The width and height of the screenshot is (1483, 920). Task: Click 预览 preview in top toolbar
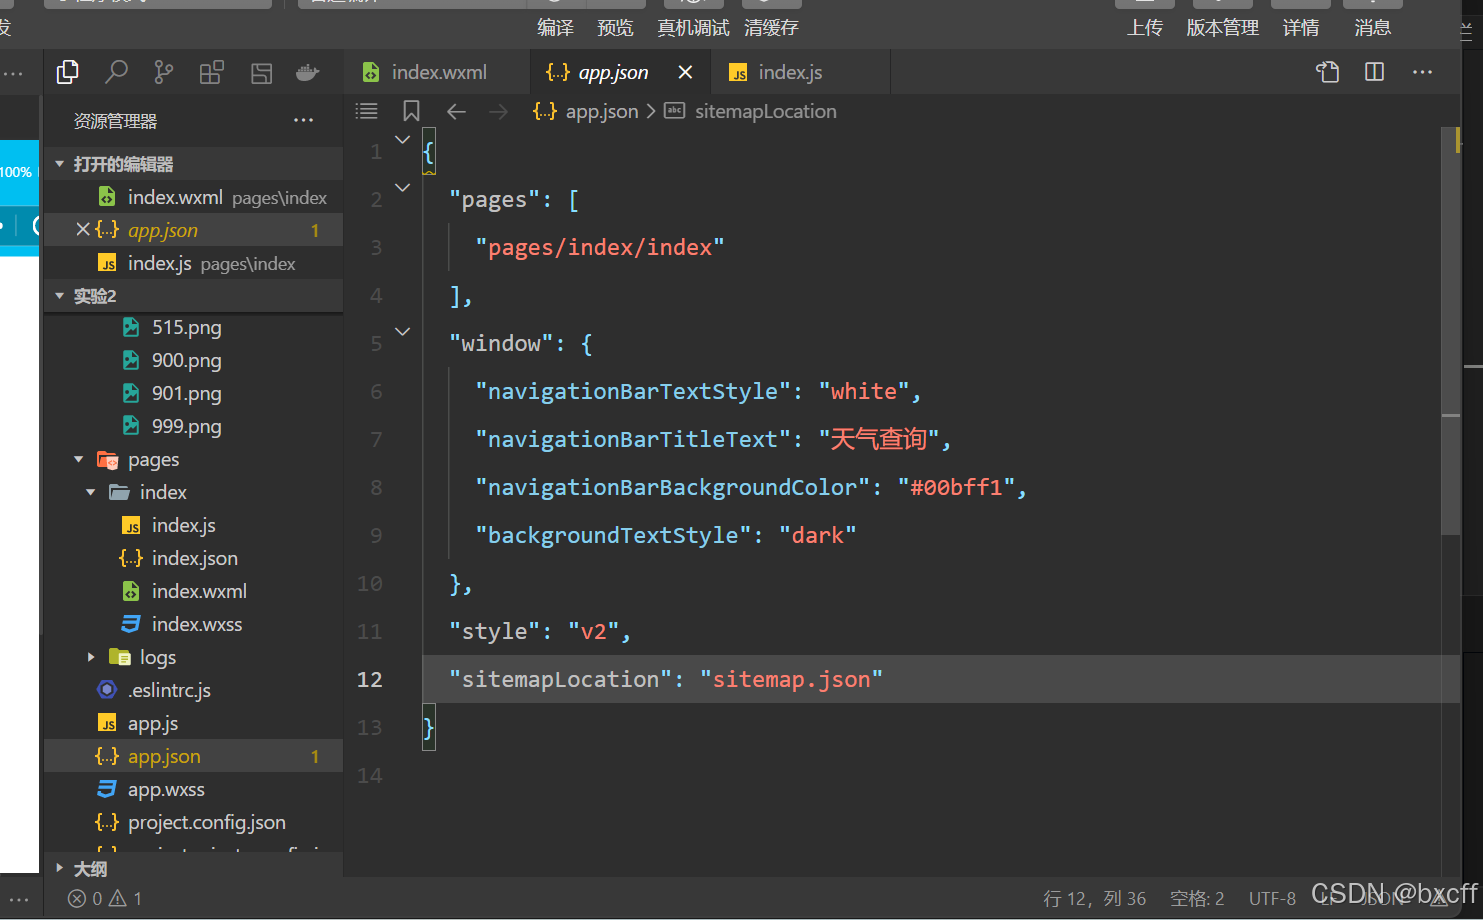coord(615,28)
